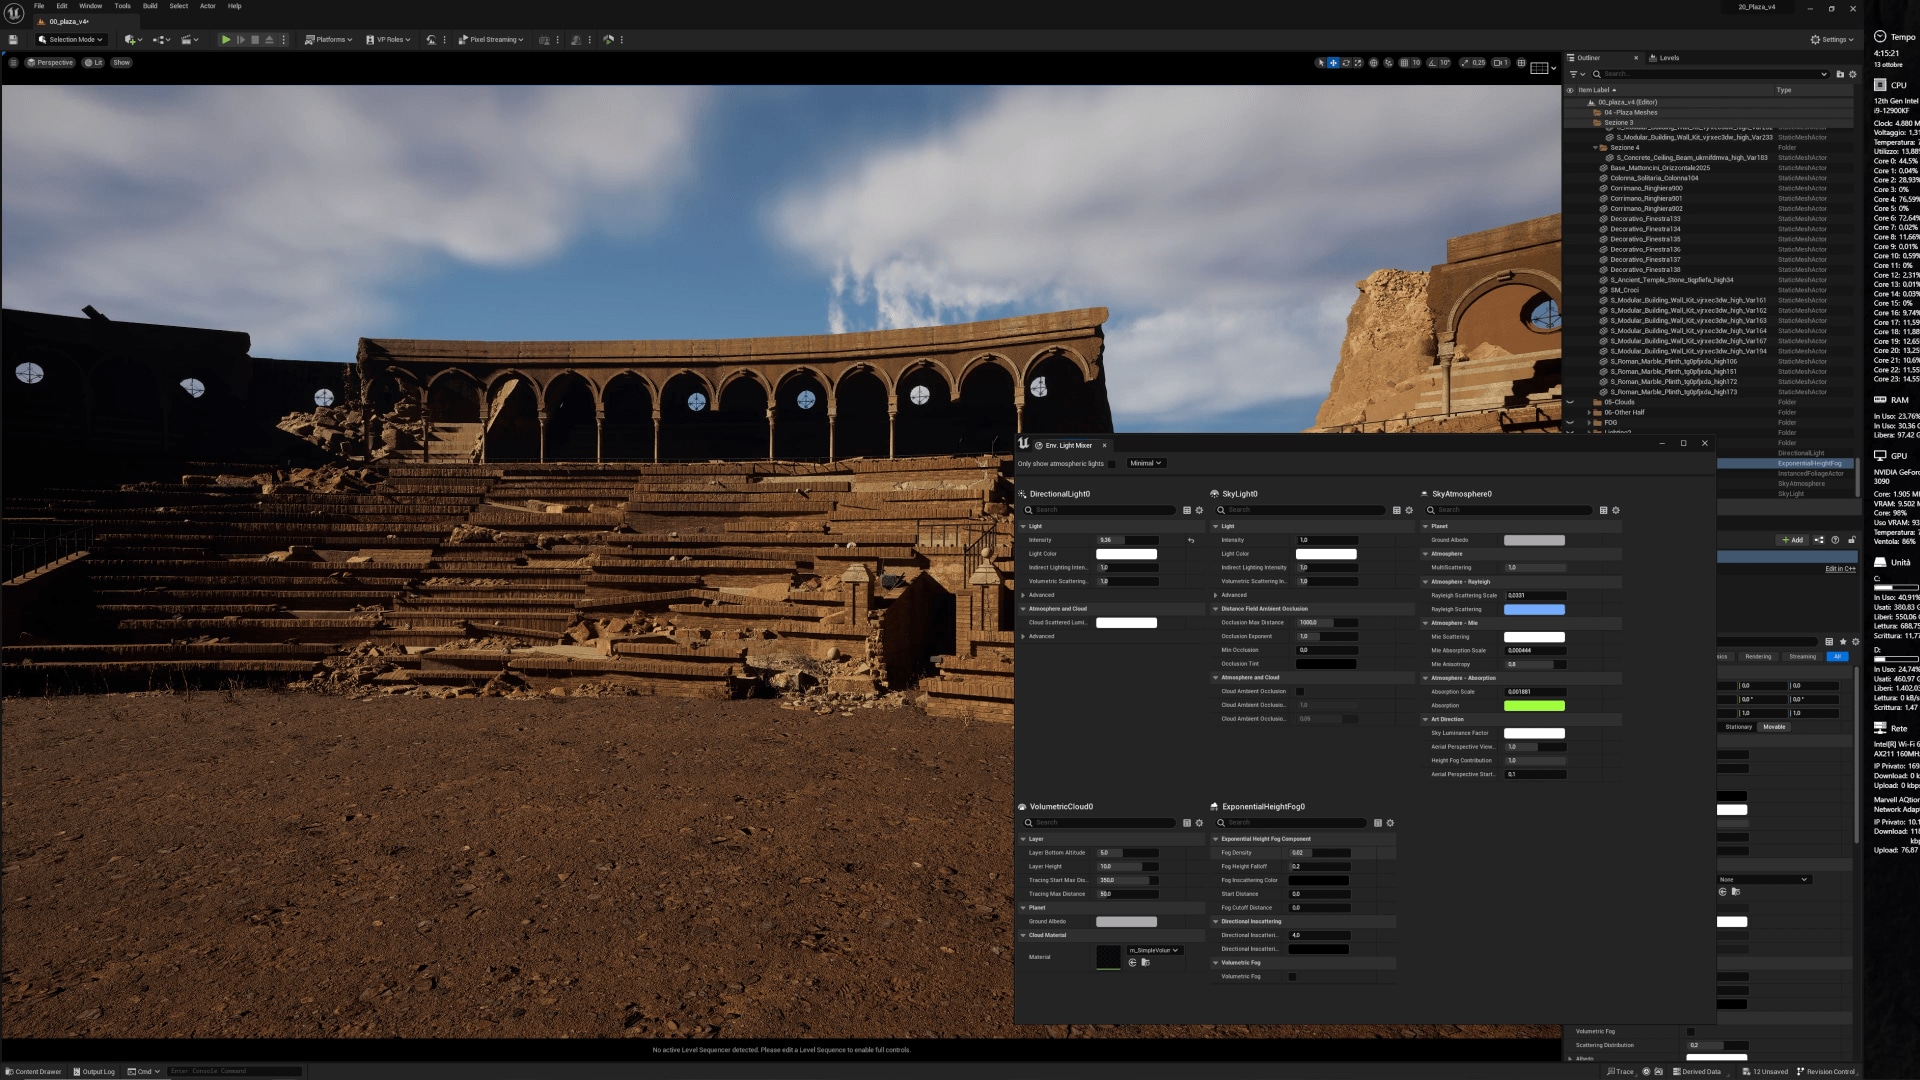
Task: Click the Save level icon
Action: point(13,40)
